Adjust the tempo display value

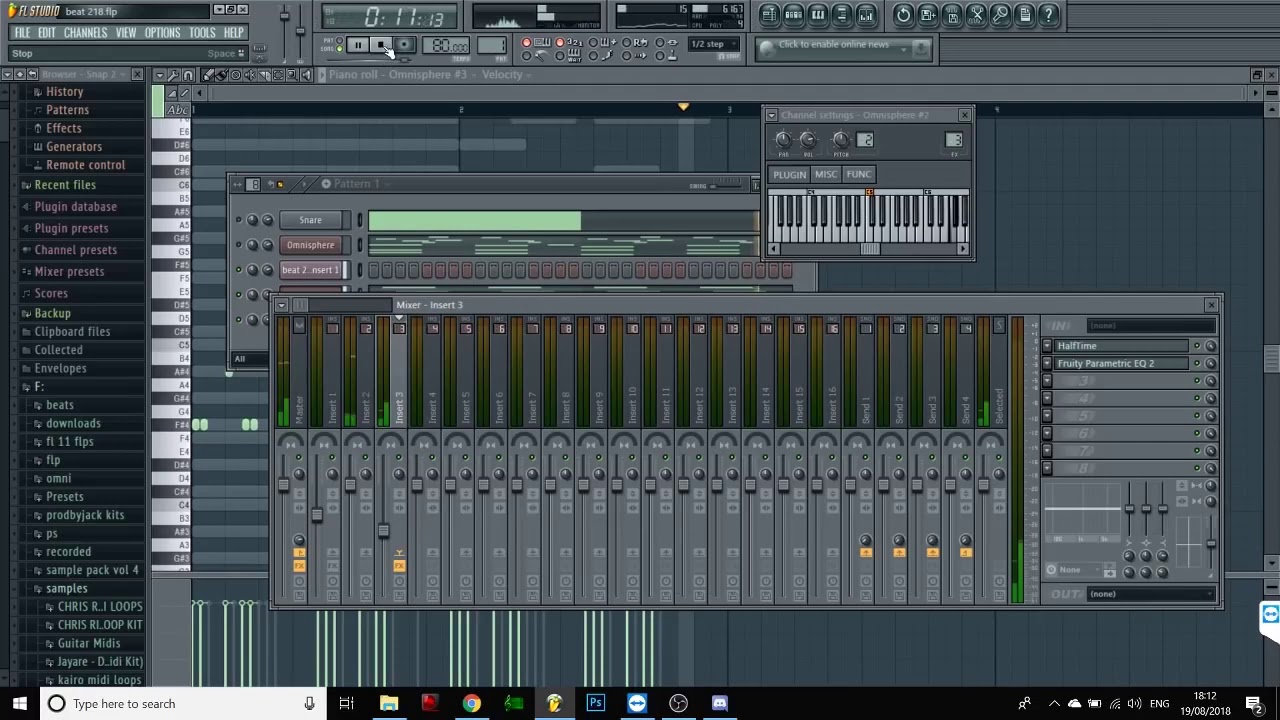click(446, 45)
